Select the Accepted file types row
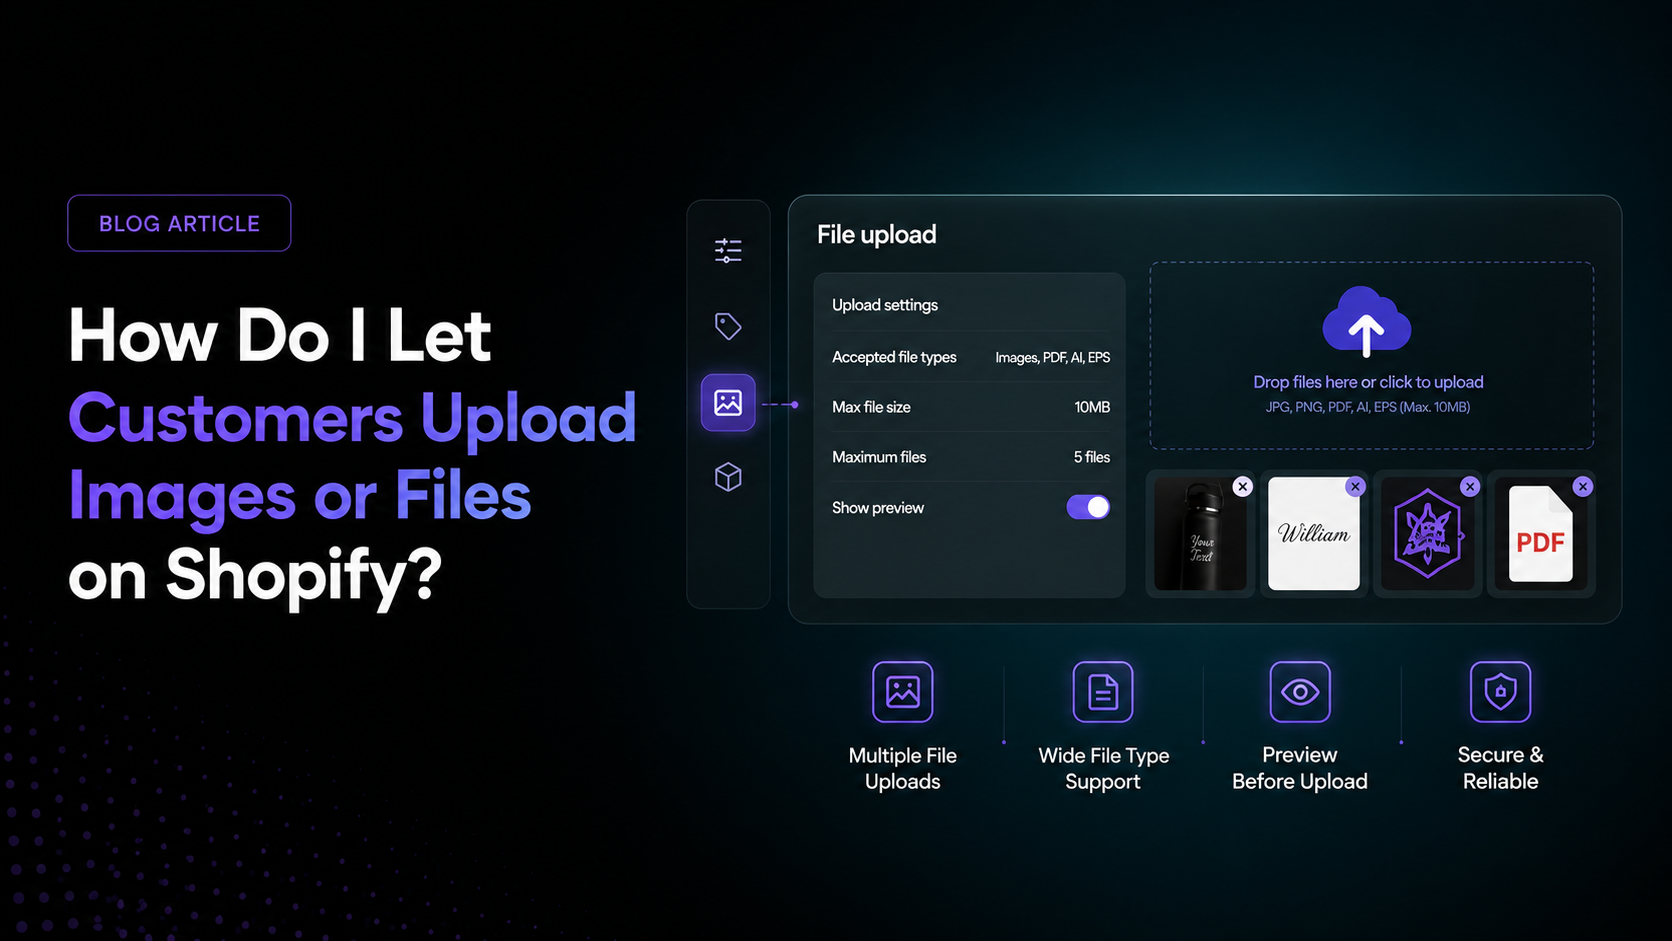Screen dimensions: 1672x941 click(x=971, y=357)
